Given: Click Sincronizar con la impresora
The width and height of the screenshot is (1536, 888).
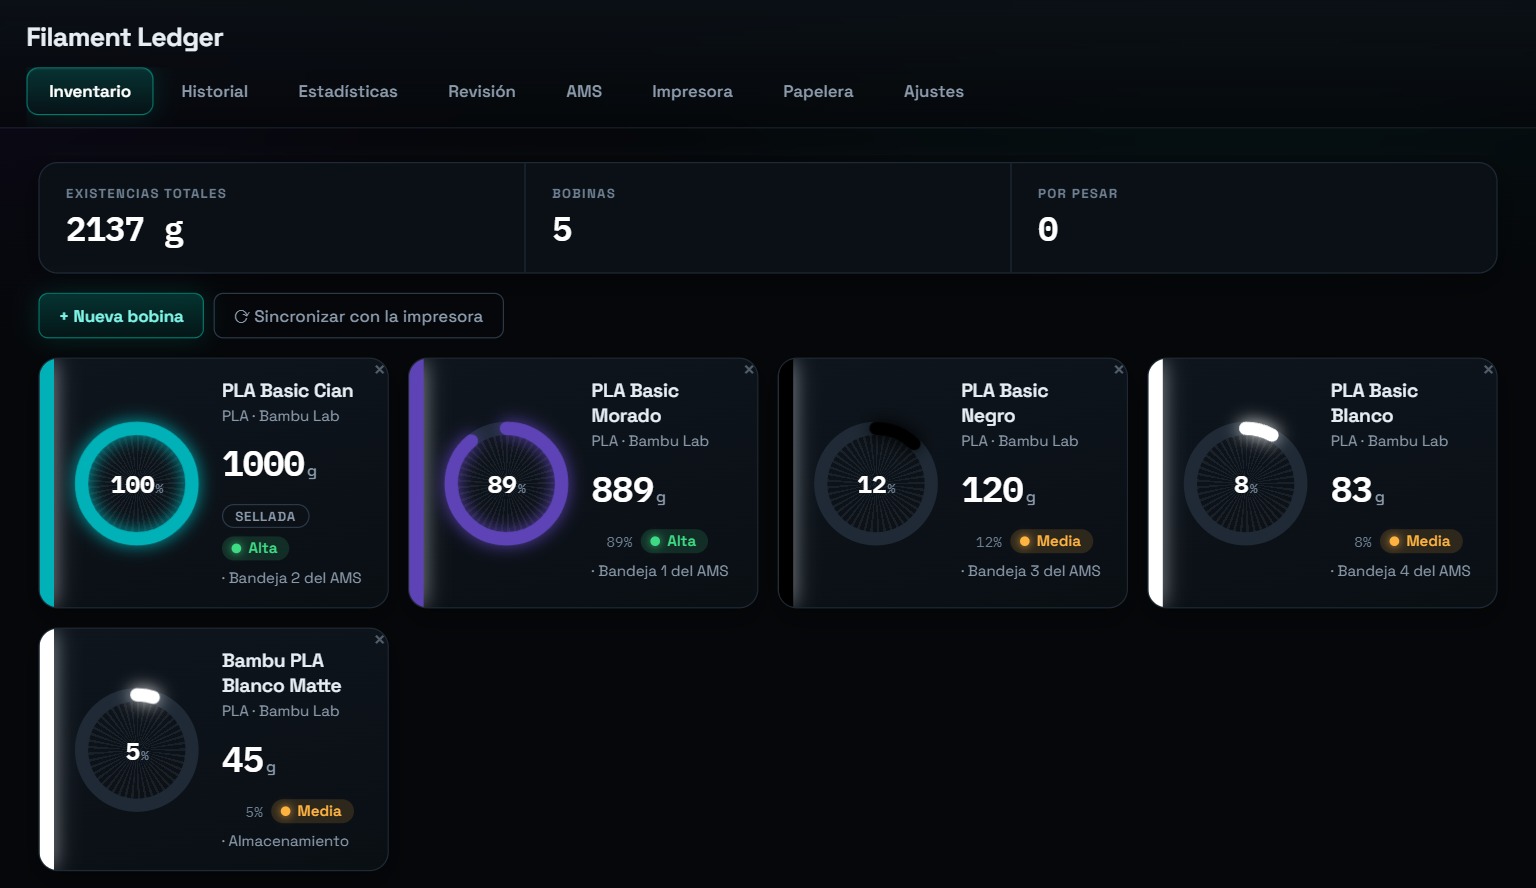Looking at the screenshot, I should pos(359,316).
